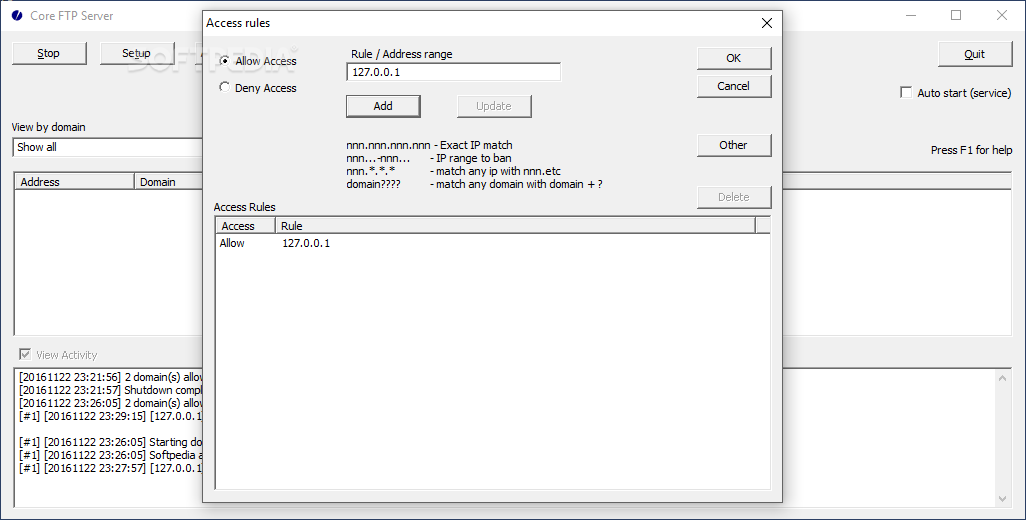Cancel the Access rules dialog
This screenshot has height=520, width=1026.
pyautogui.click(x=734, y=86)
